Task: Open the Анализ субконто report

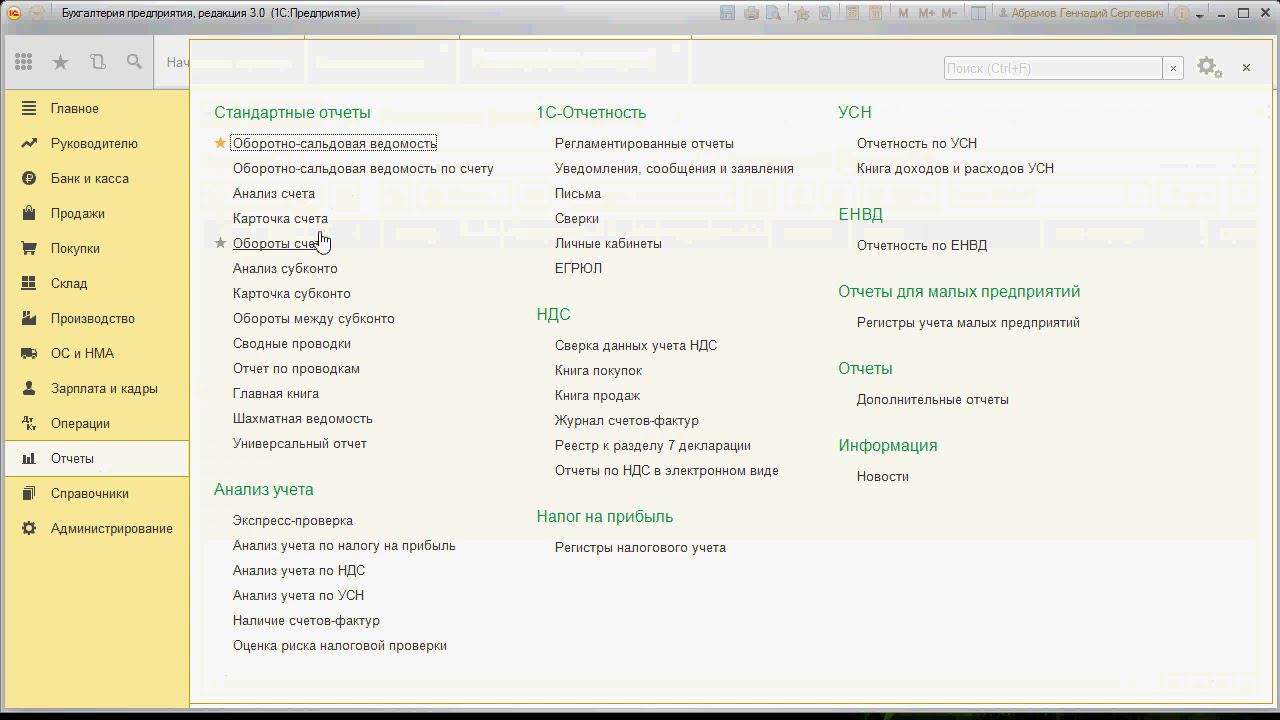Action: [x=285, y=268]
